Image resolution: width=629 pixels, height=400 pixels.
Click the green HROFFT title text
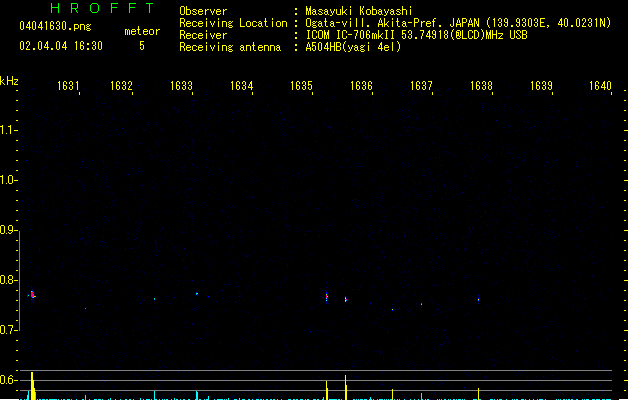click(102, 8)
